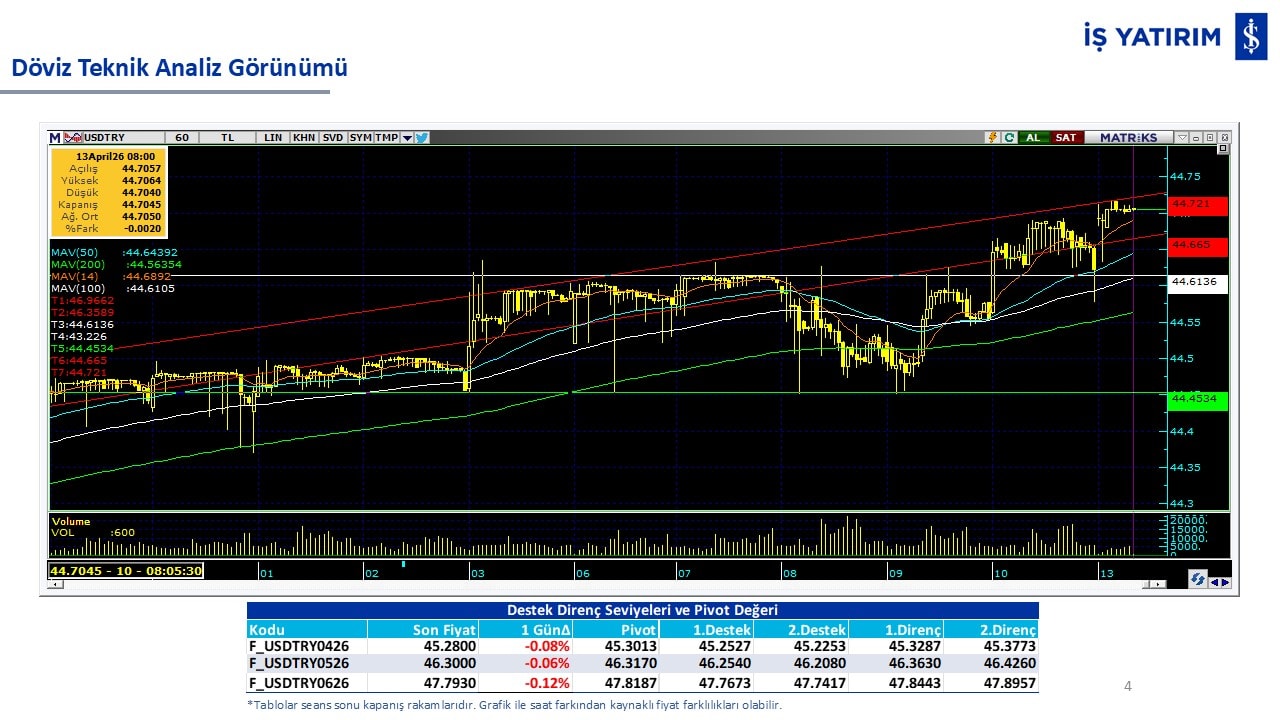The height and width of the screenshot is (720, 1280).
Task: Select the SYM toolbar item
Action: coord(360,137)
